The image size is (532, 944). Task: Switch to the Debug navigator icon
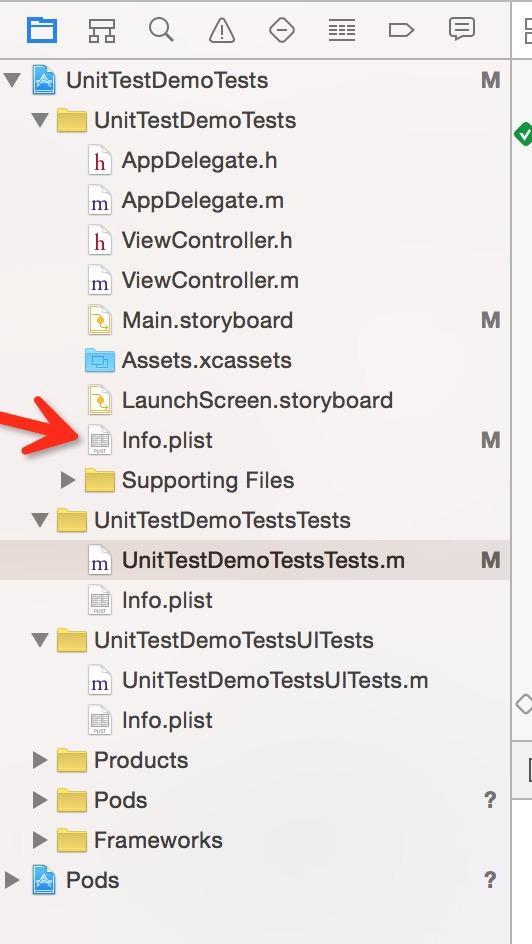pyautogui.click(x=342, y=30)
